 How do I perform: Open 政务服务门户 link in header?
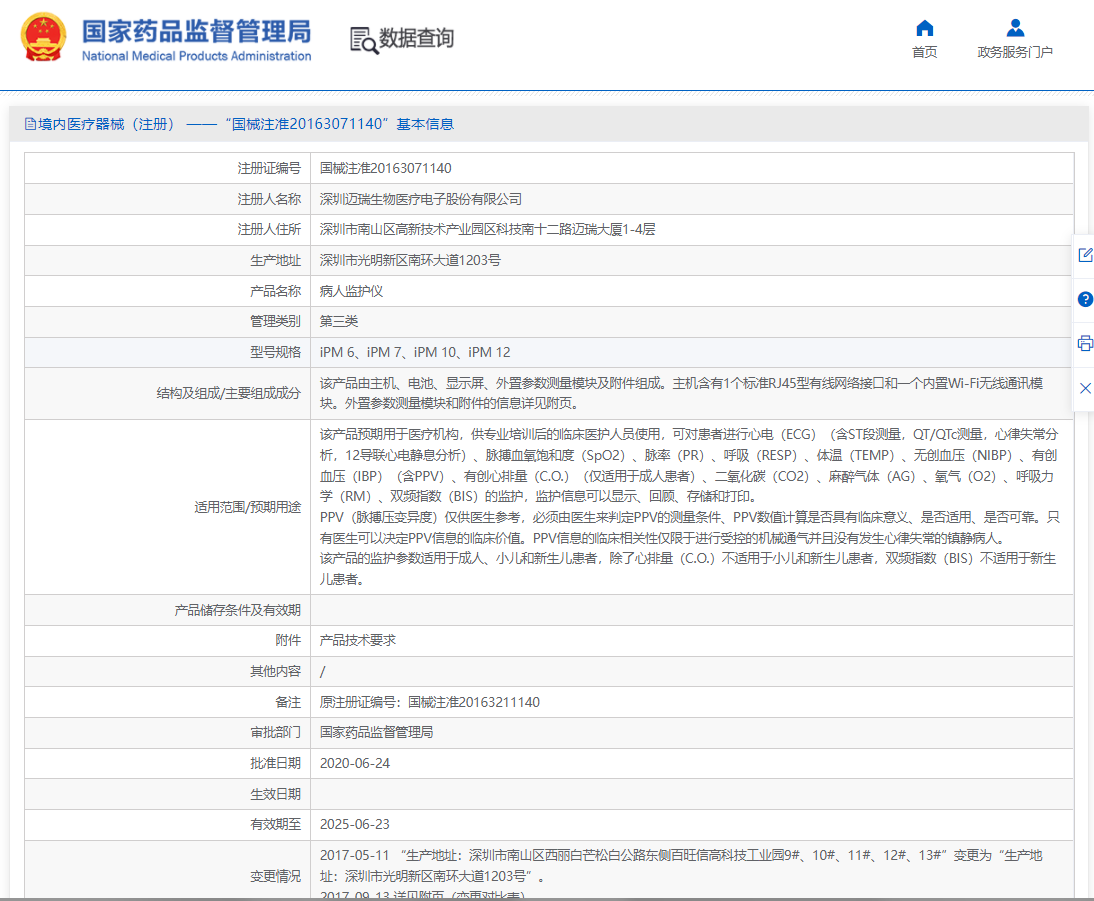(1015, 52)
